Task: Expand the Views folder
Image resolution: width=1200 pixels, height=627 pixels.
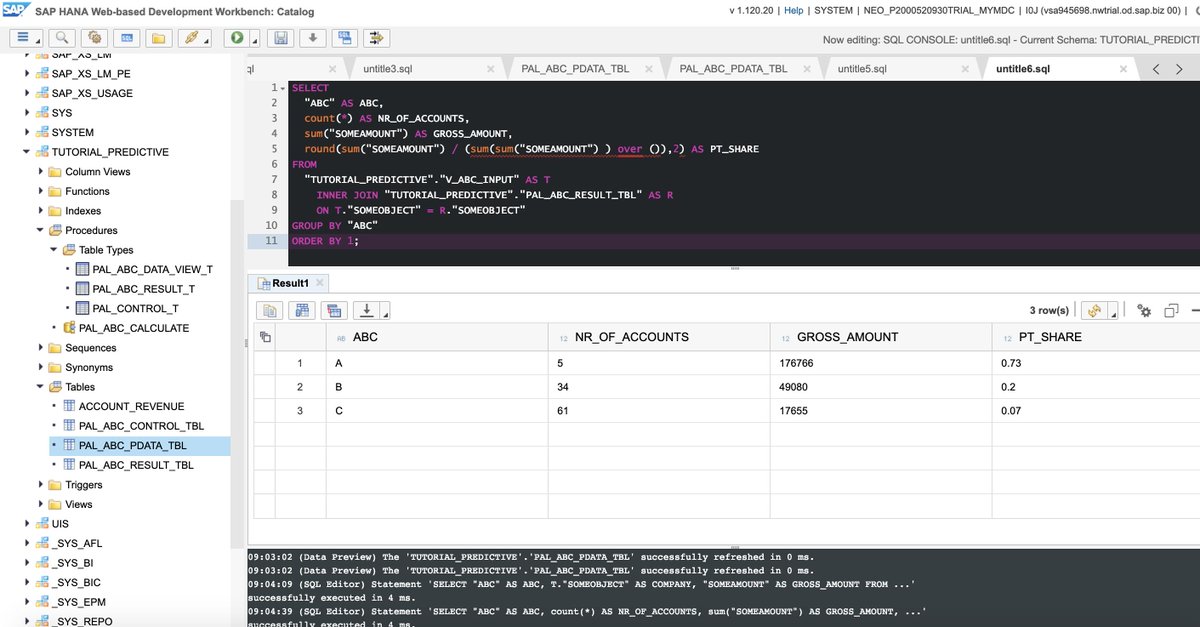Action: click(x=41, y=504)
